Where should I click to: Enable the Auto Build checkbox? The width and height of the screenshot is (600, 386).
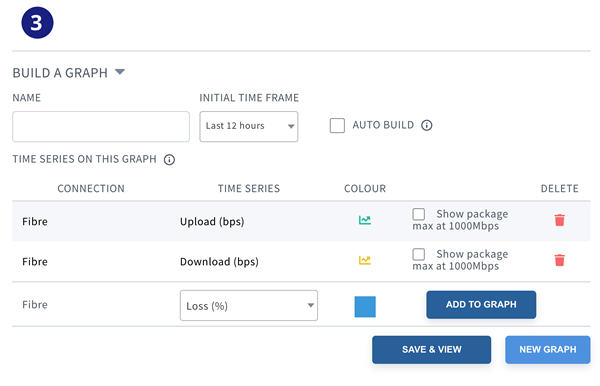coord(337,125)
